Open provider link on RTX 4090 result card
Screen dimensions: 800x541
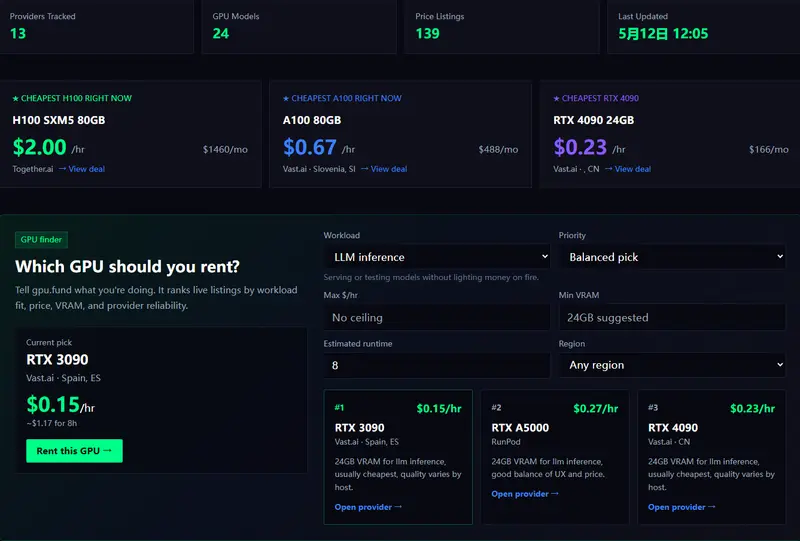(x=682, y=507)
